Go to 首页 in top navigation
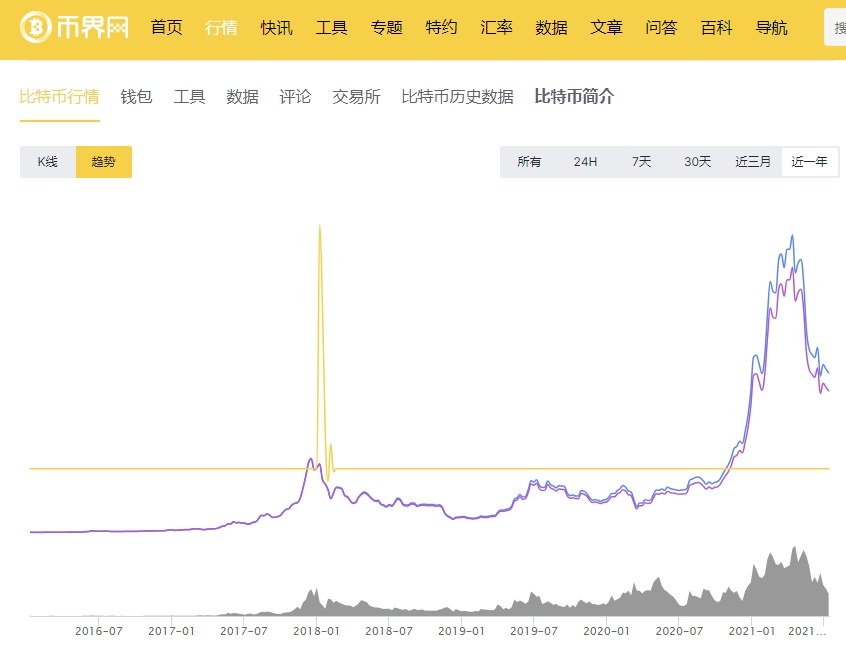846x654 pixels. [x=166, y=27]
